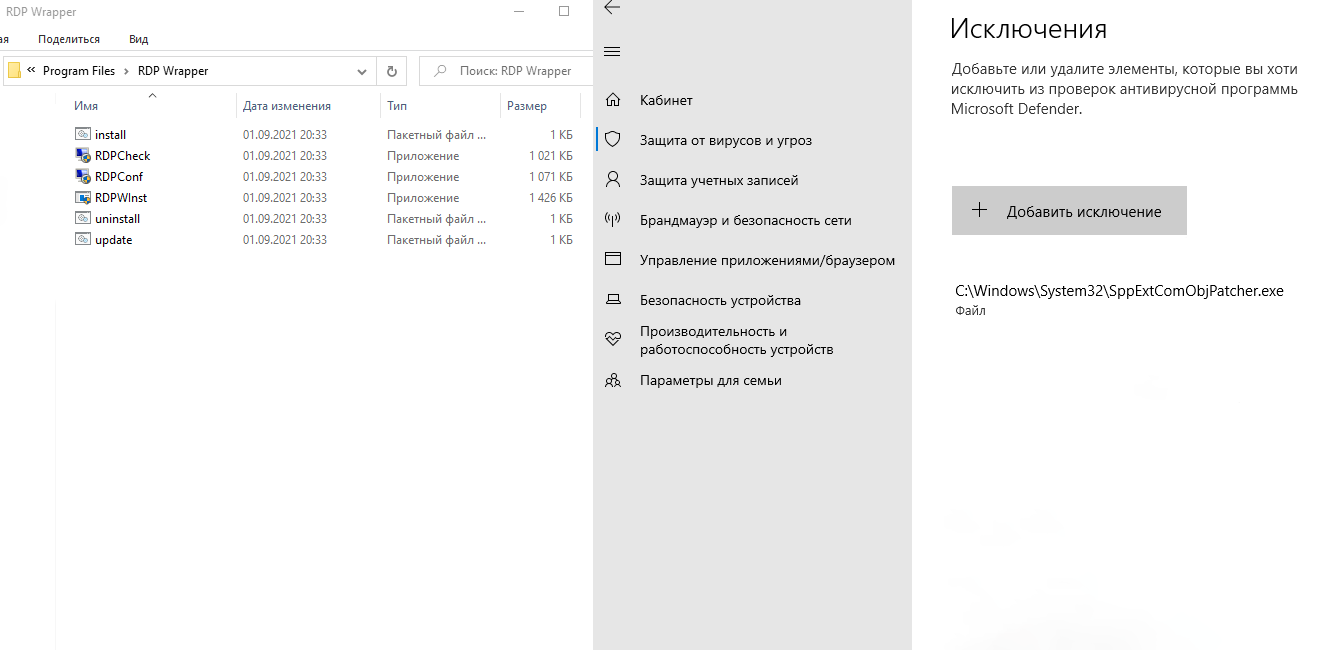Click the home icon next to Кабинет

(x=613, y=100)
